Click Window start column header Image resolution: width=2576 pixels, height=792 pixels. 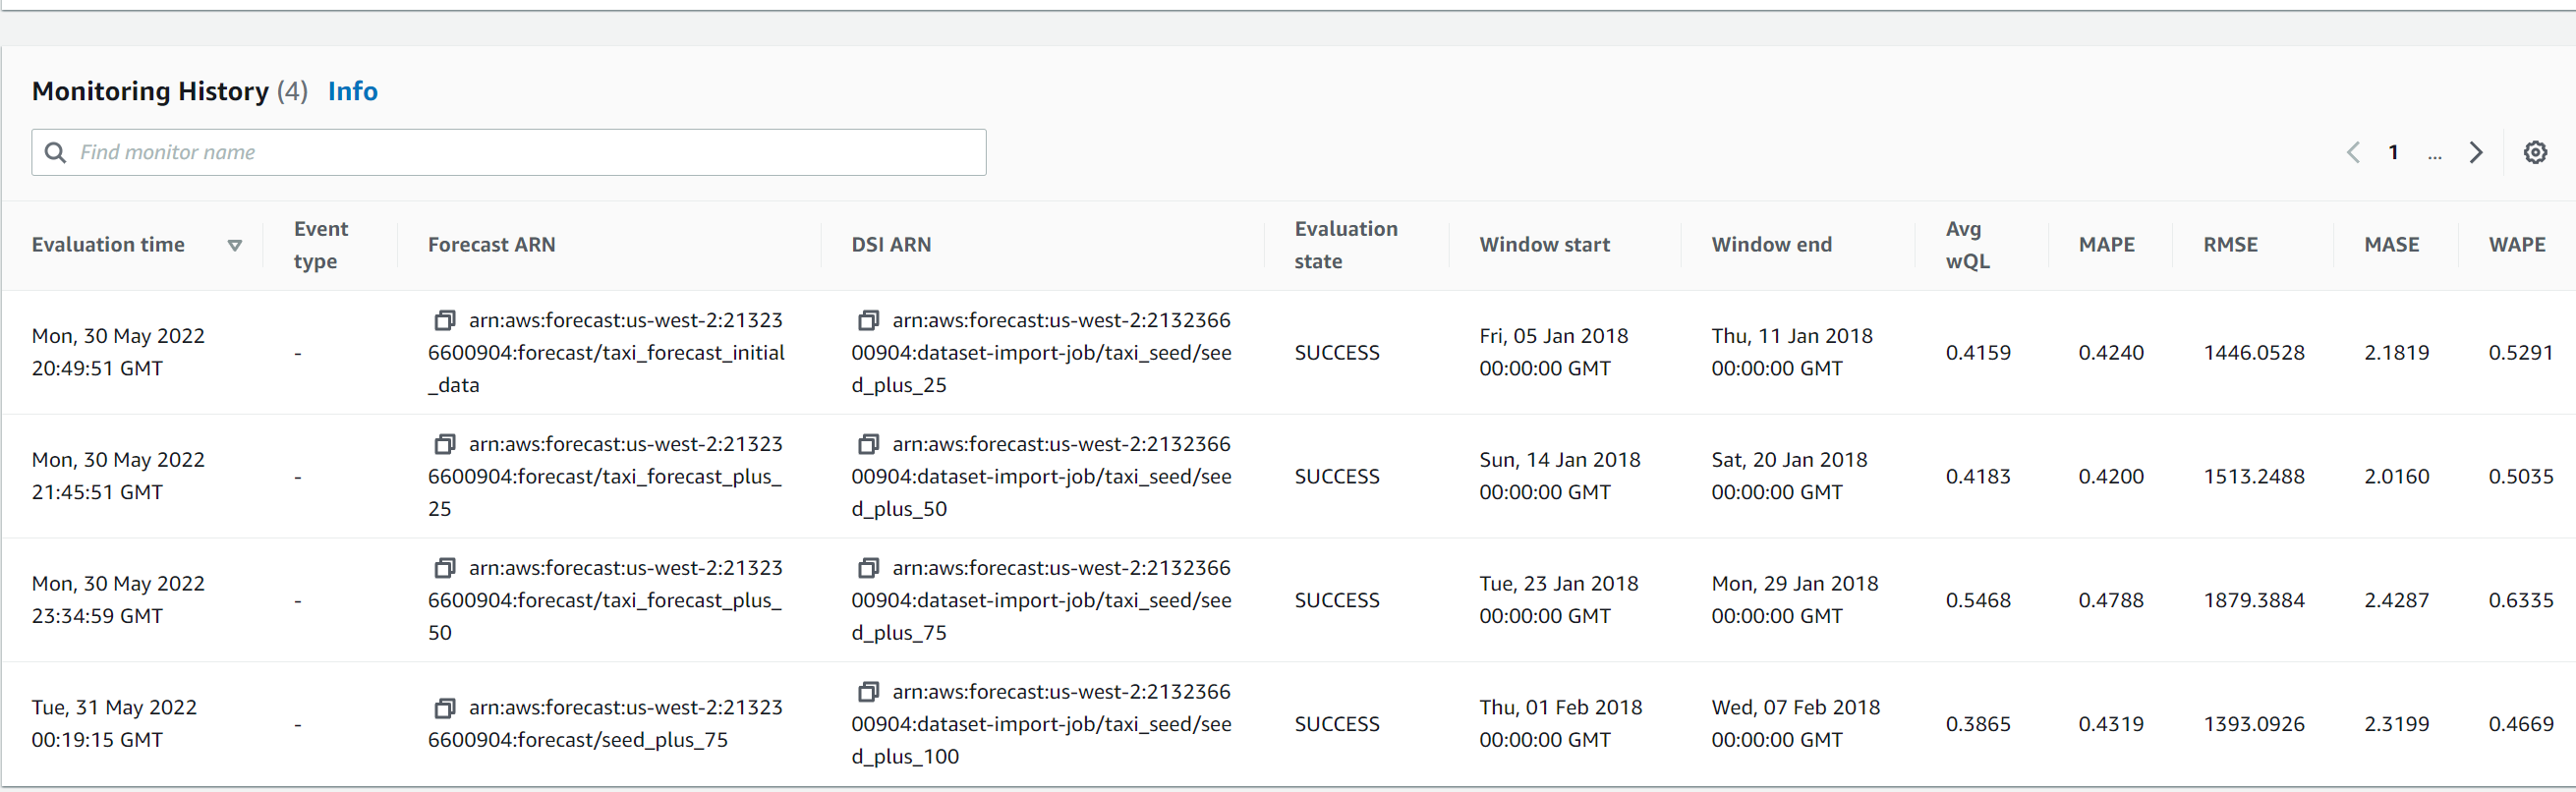pyautogui.click(x=1545, y=245)
